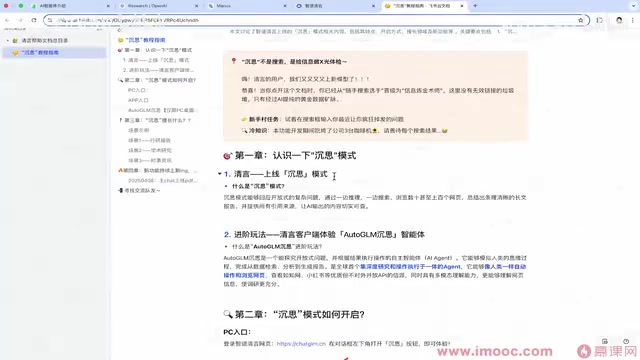Click the bottom-right help circle icon
This screenshot has width=640, height=360.
[x=626, y=341]
